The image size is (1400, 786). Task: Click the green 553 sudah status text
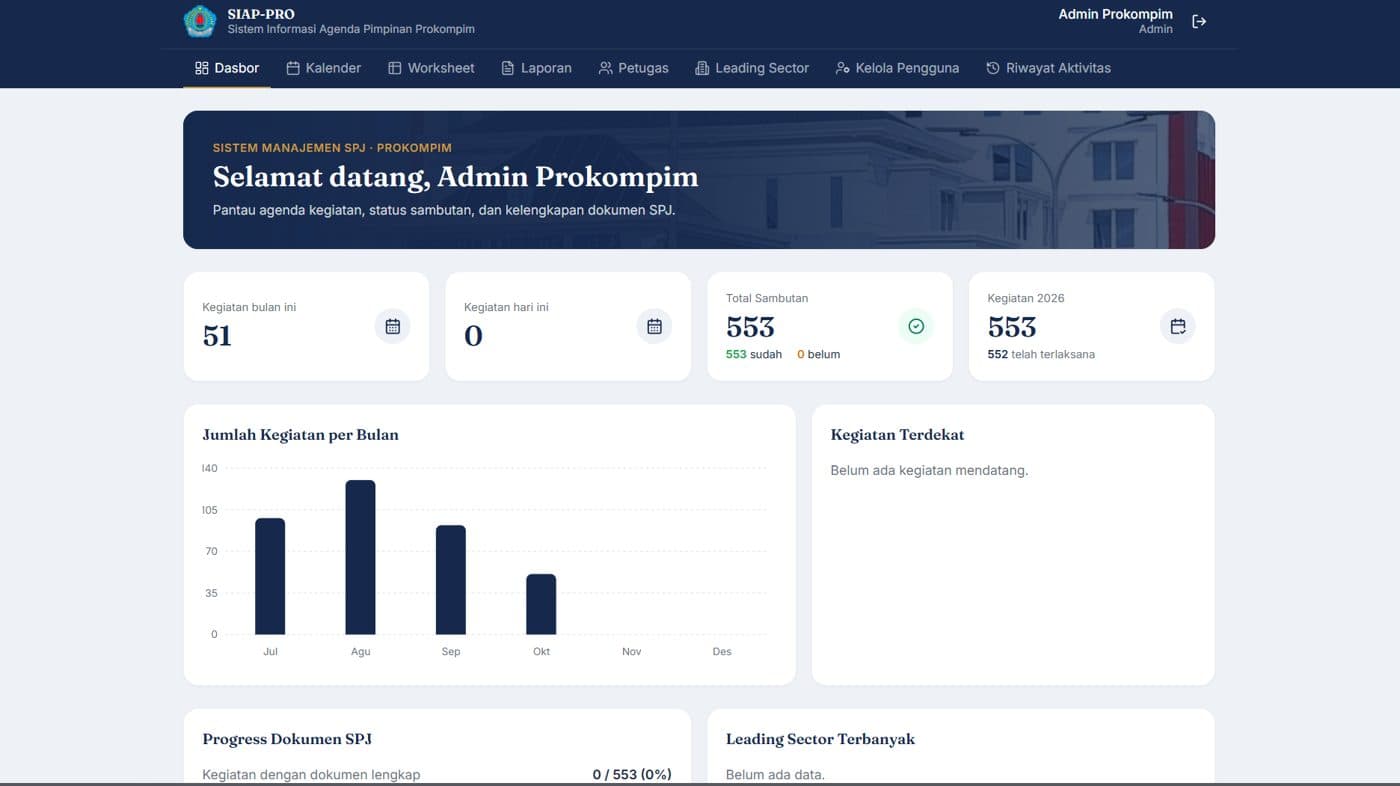coord(754,354)
